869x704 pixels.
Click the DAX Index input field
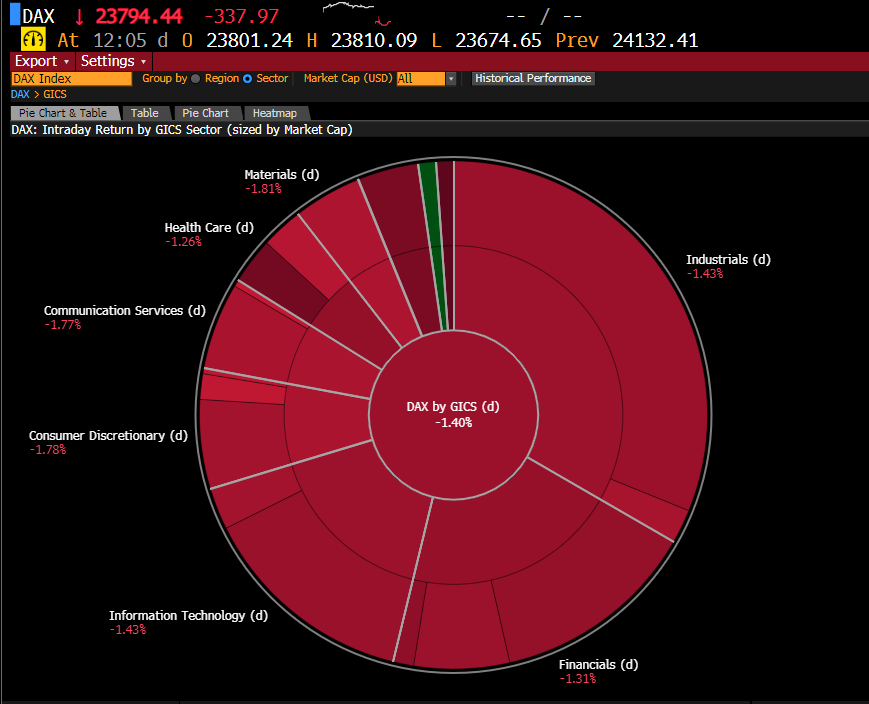tap(71, 78)
